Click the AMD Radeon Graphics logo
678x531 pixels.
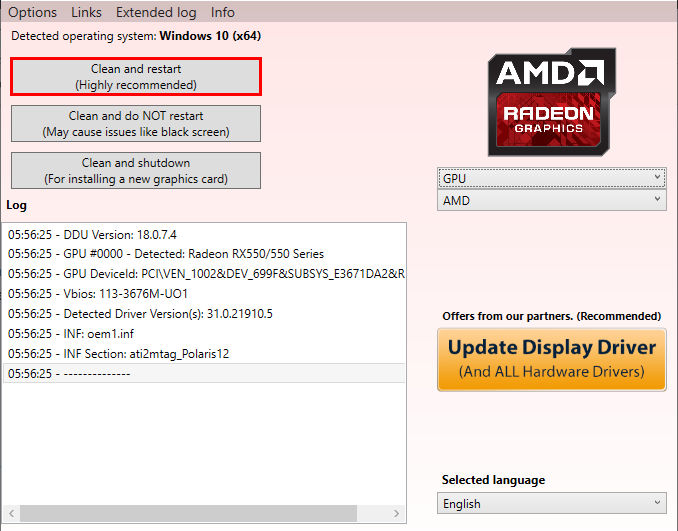click(x=551, y=103)
